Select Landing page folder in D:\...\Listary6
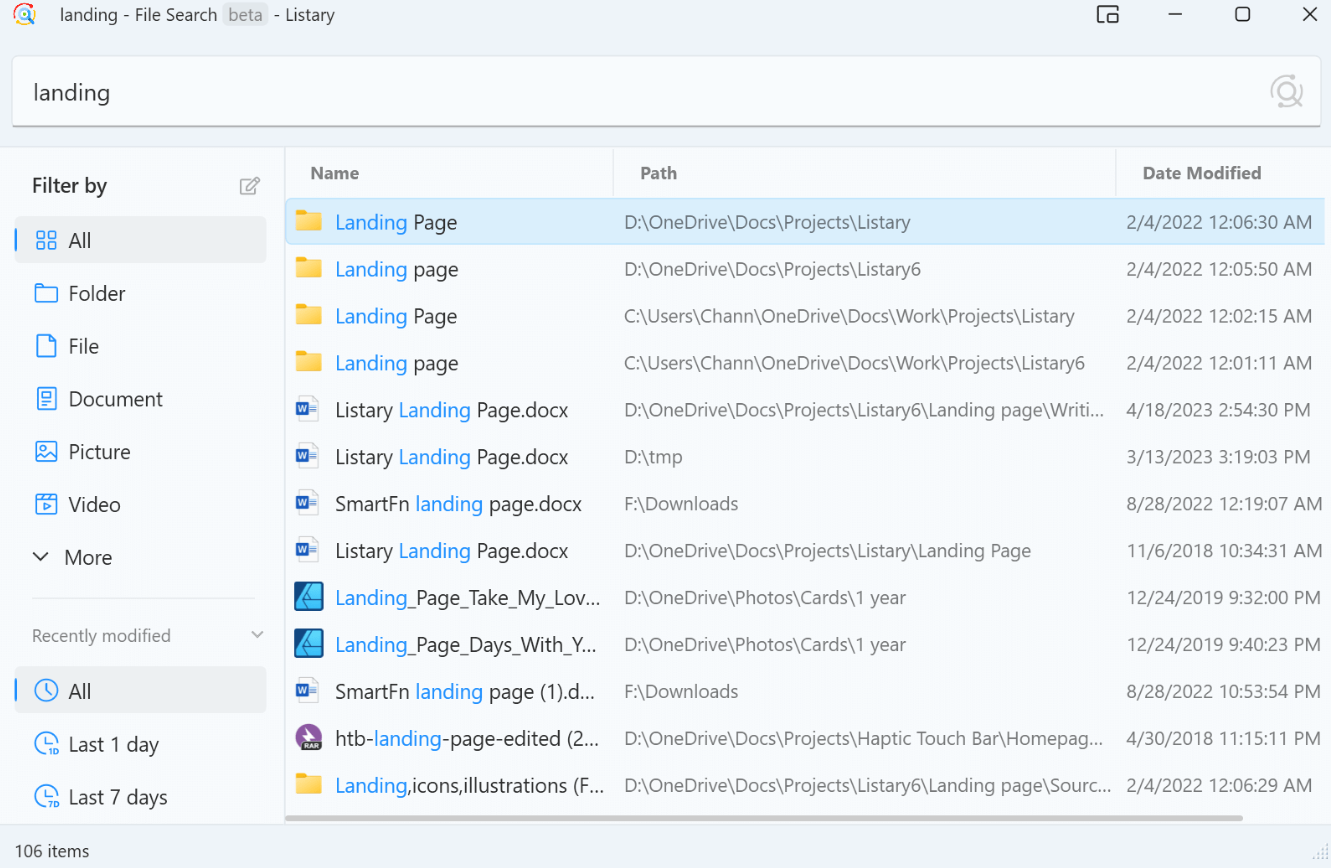Image resolution: width=1331 pixels, height=868 pixels. 805,269
